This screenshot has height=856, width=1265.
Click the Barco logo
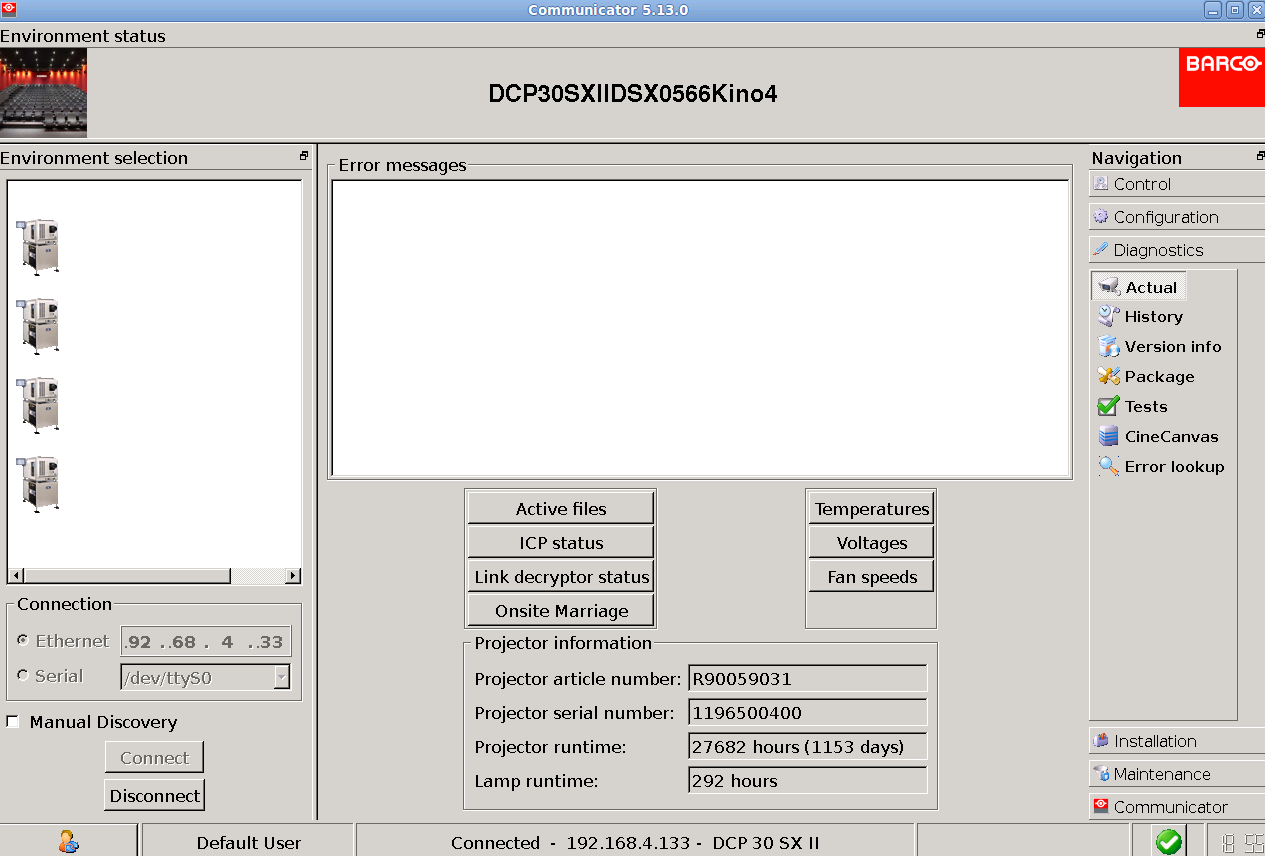point(1222,77)
